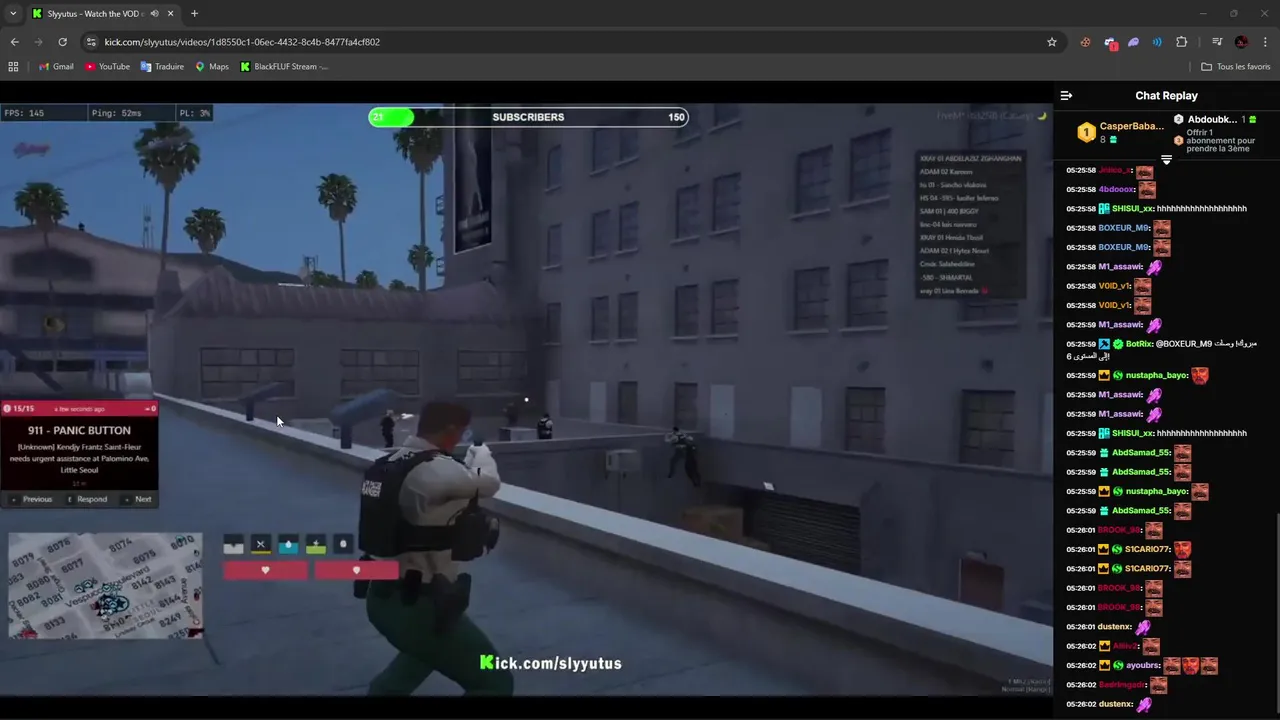This screenshot has height=720, width=1280.
Task: Click ayoubrs username in chat
Action: (x=1142, y=665)
